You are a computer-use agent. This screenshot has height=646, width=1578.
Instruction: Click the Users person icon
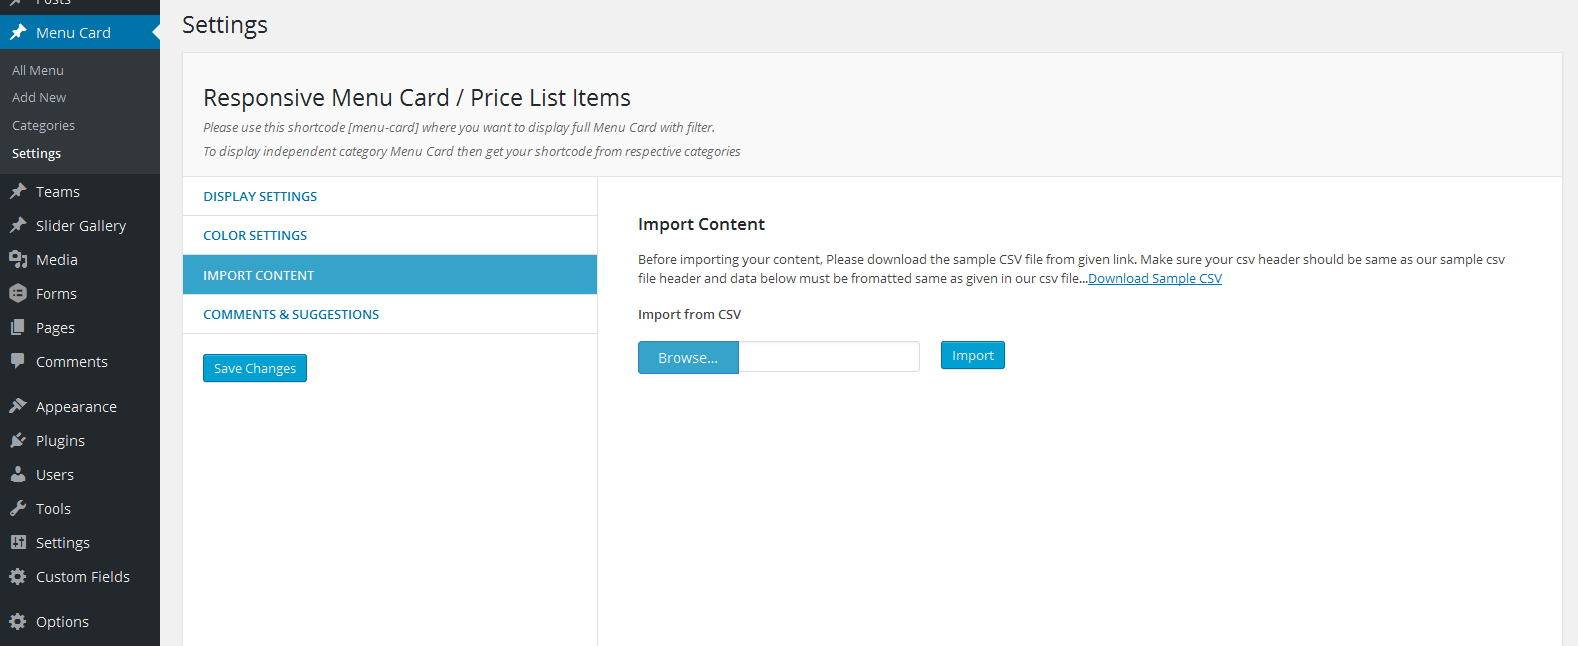pyautogui.click(x=18, y=474)
